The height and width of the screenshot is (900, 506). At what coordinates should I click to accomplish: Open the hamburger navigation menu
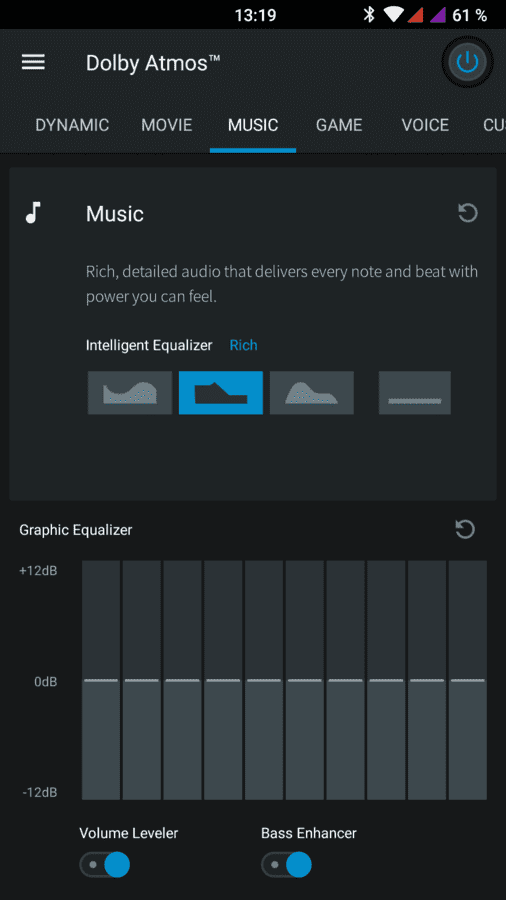33,62
